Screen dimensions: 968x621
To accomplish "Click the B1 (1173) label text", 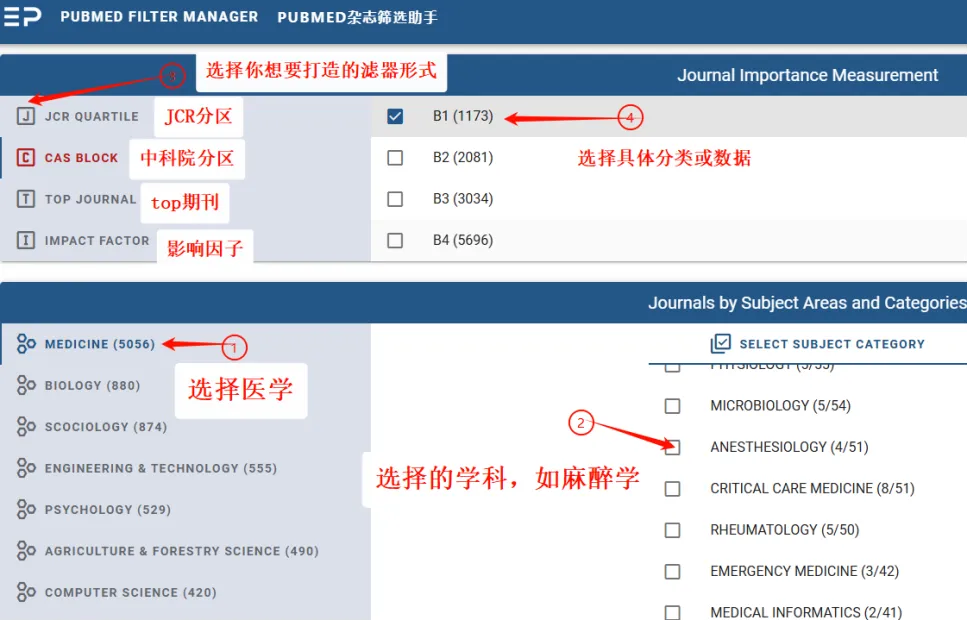I will [463, 116].
